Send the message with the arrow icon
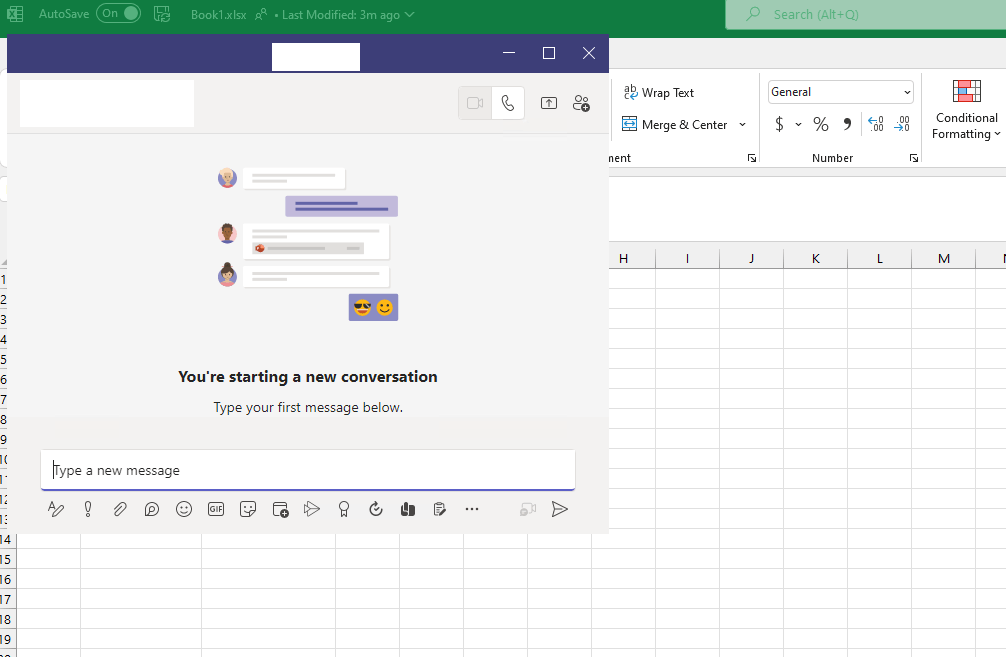1006x657 pixels. coord(559,509)
